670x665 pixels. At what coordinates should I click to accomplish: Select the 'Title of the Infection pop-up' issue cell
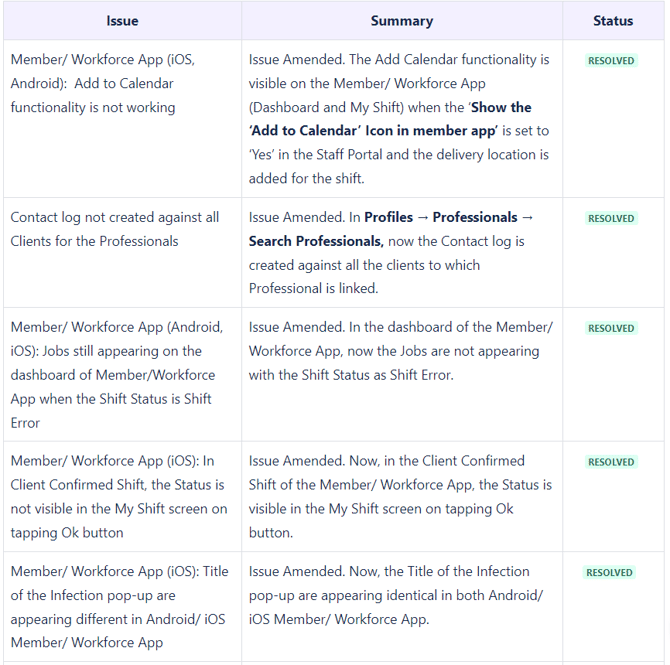119,607
